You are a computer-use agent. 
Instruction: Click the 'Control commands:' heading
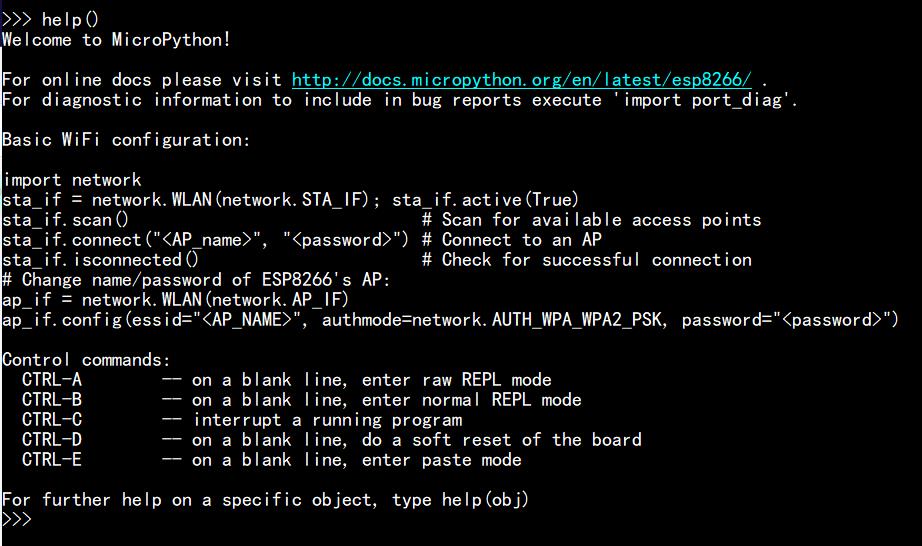click(x=86, y=360)
